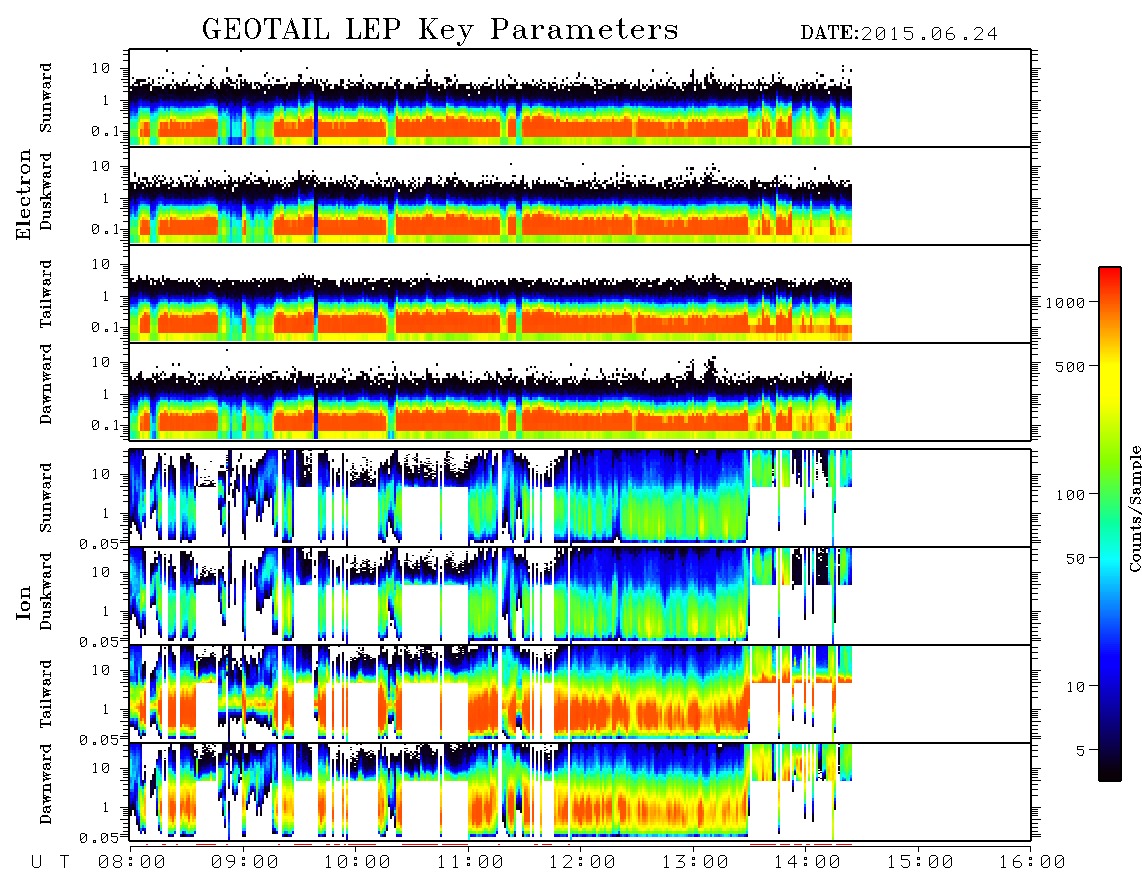Click the 13:00 time tick label
This screenshot has width=1142, height=880.
tap(695, 863)
